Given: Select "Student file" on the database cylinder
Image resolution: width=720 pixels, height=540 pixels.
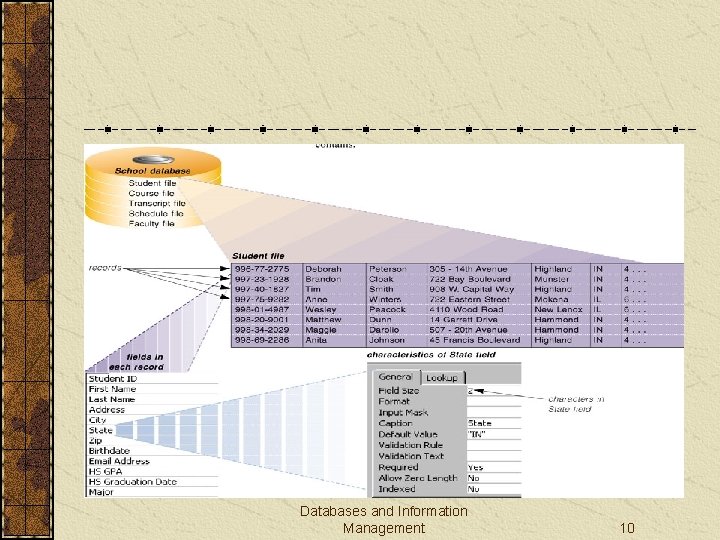Looking at the screenshot, I should (x=152, y=183).
